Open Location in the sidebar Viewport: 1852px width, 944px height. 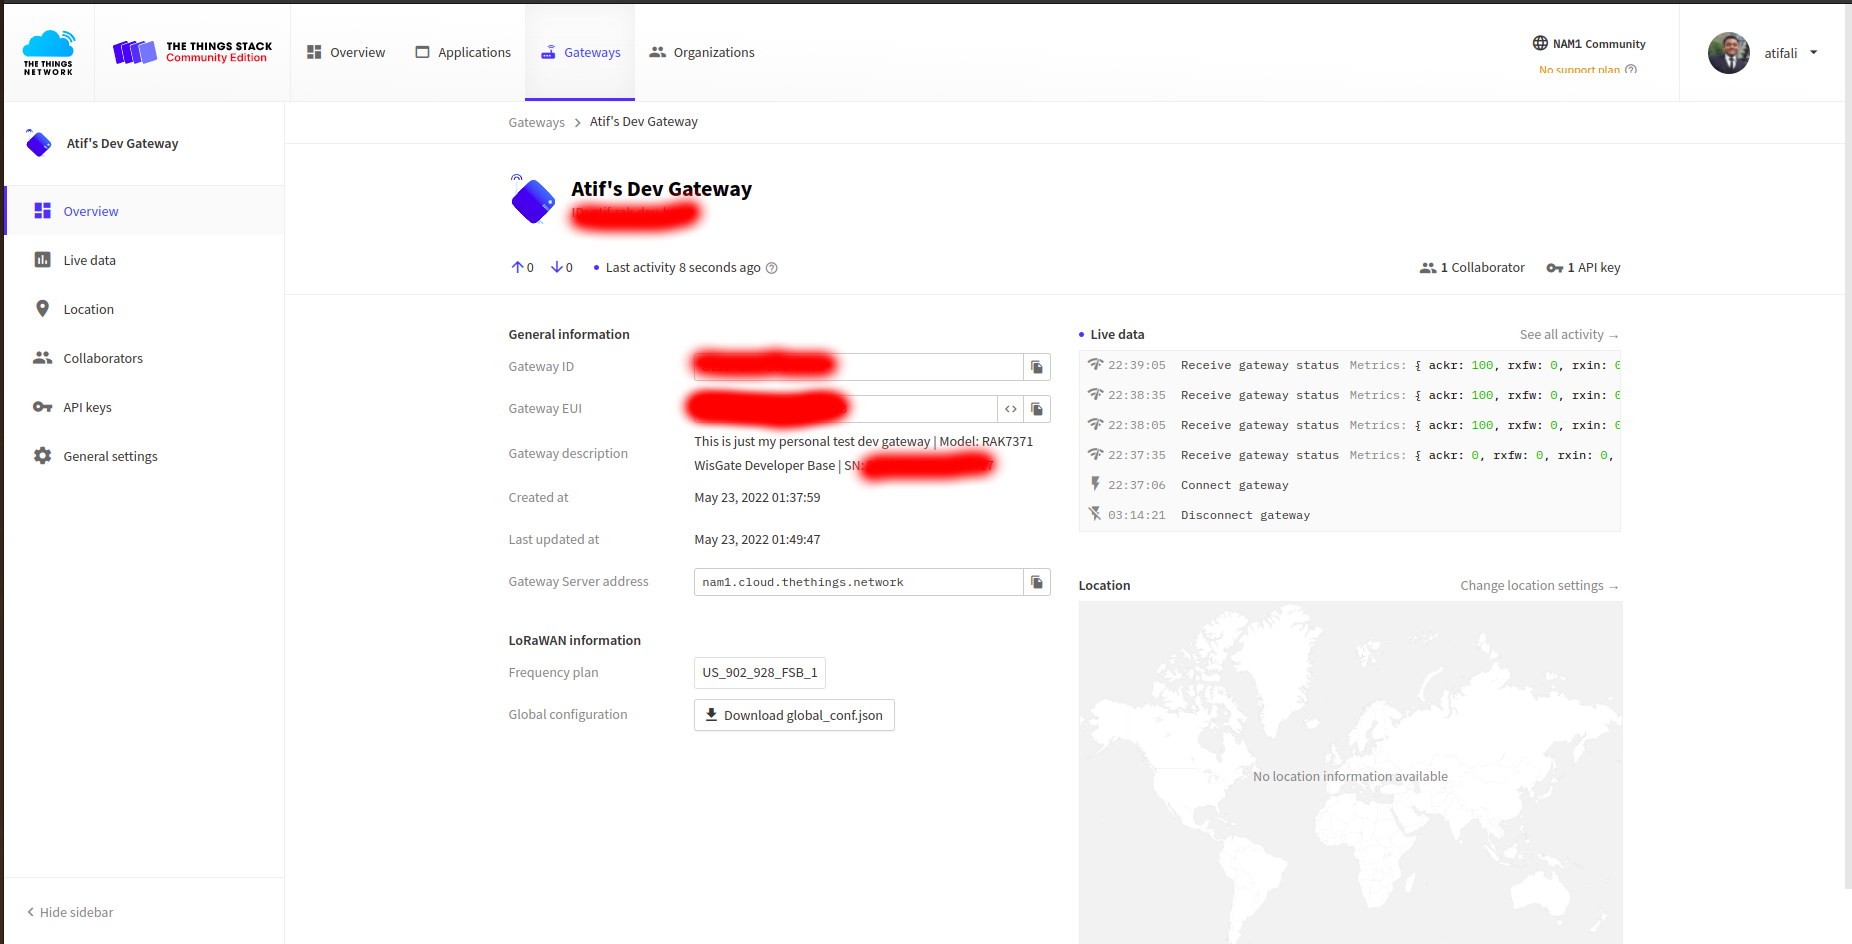click(x=144, y=309)
